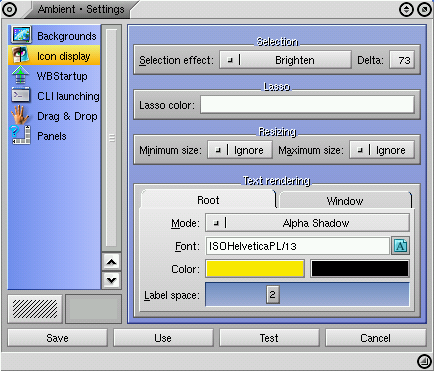434x371 pixels.
Task: Switch to the Window tab
Action: 345,201
